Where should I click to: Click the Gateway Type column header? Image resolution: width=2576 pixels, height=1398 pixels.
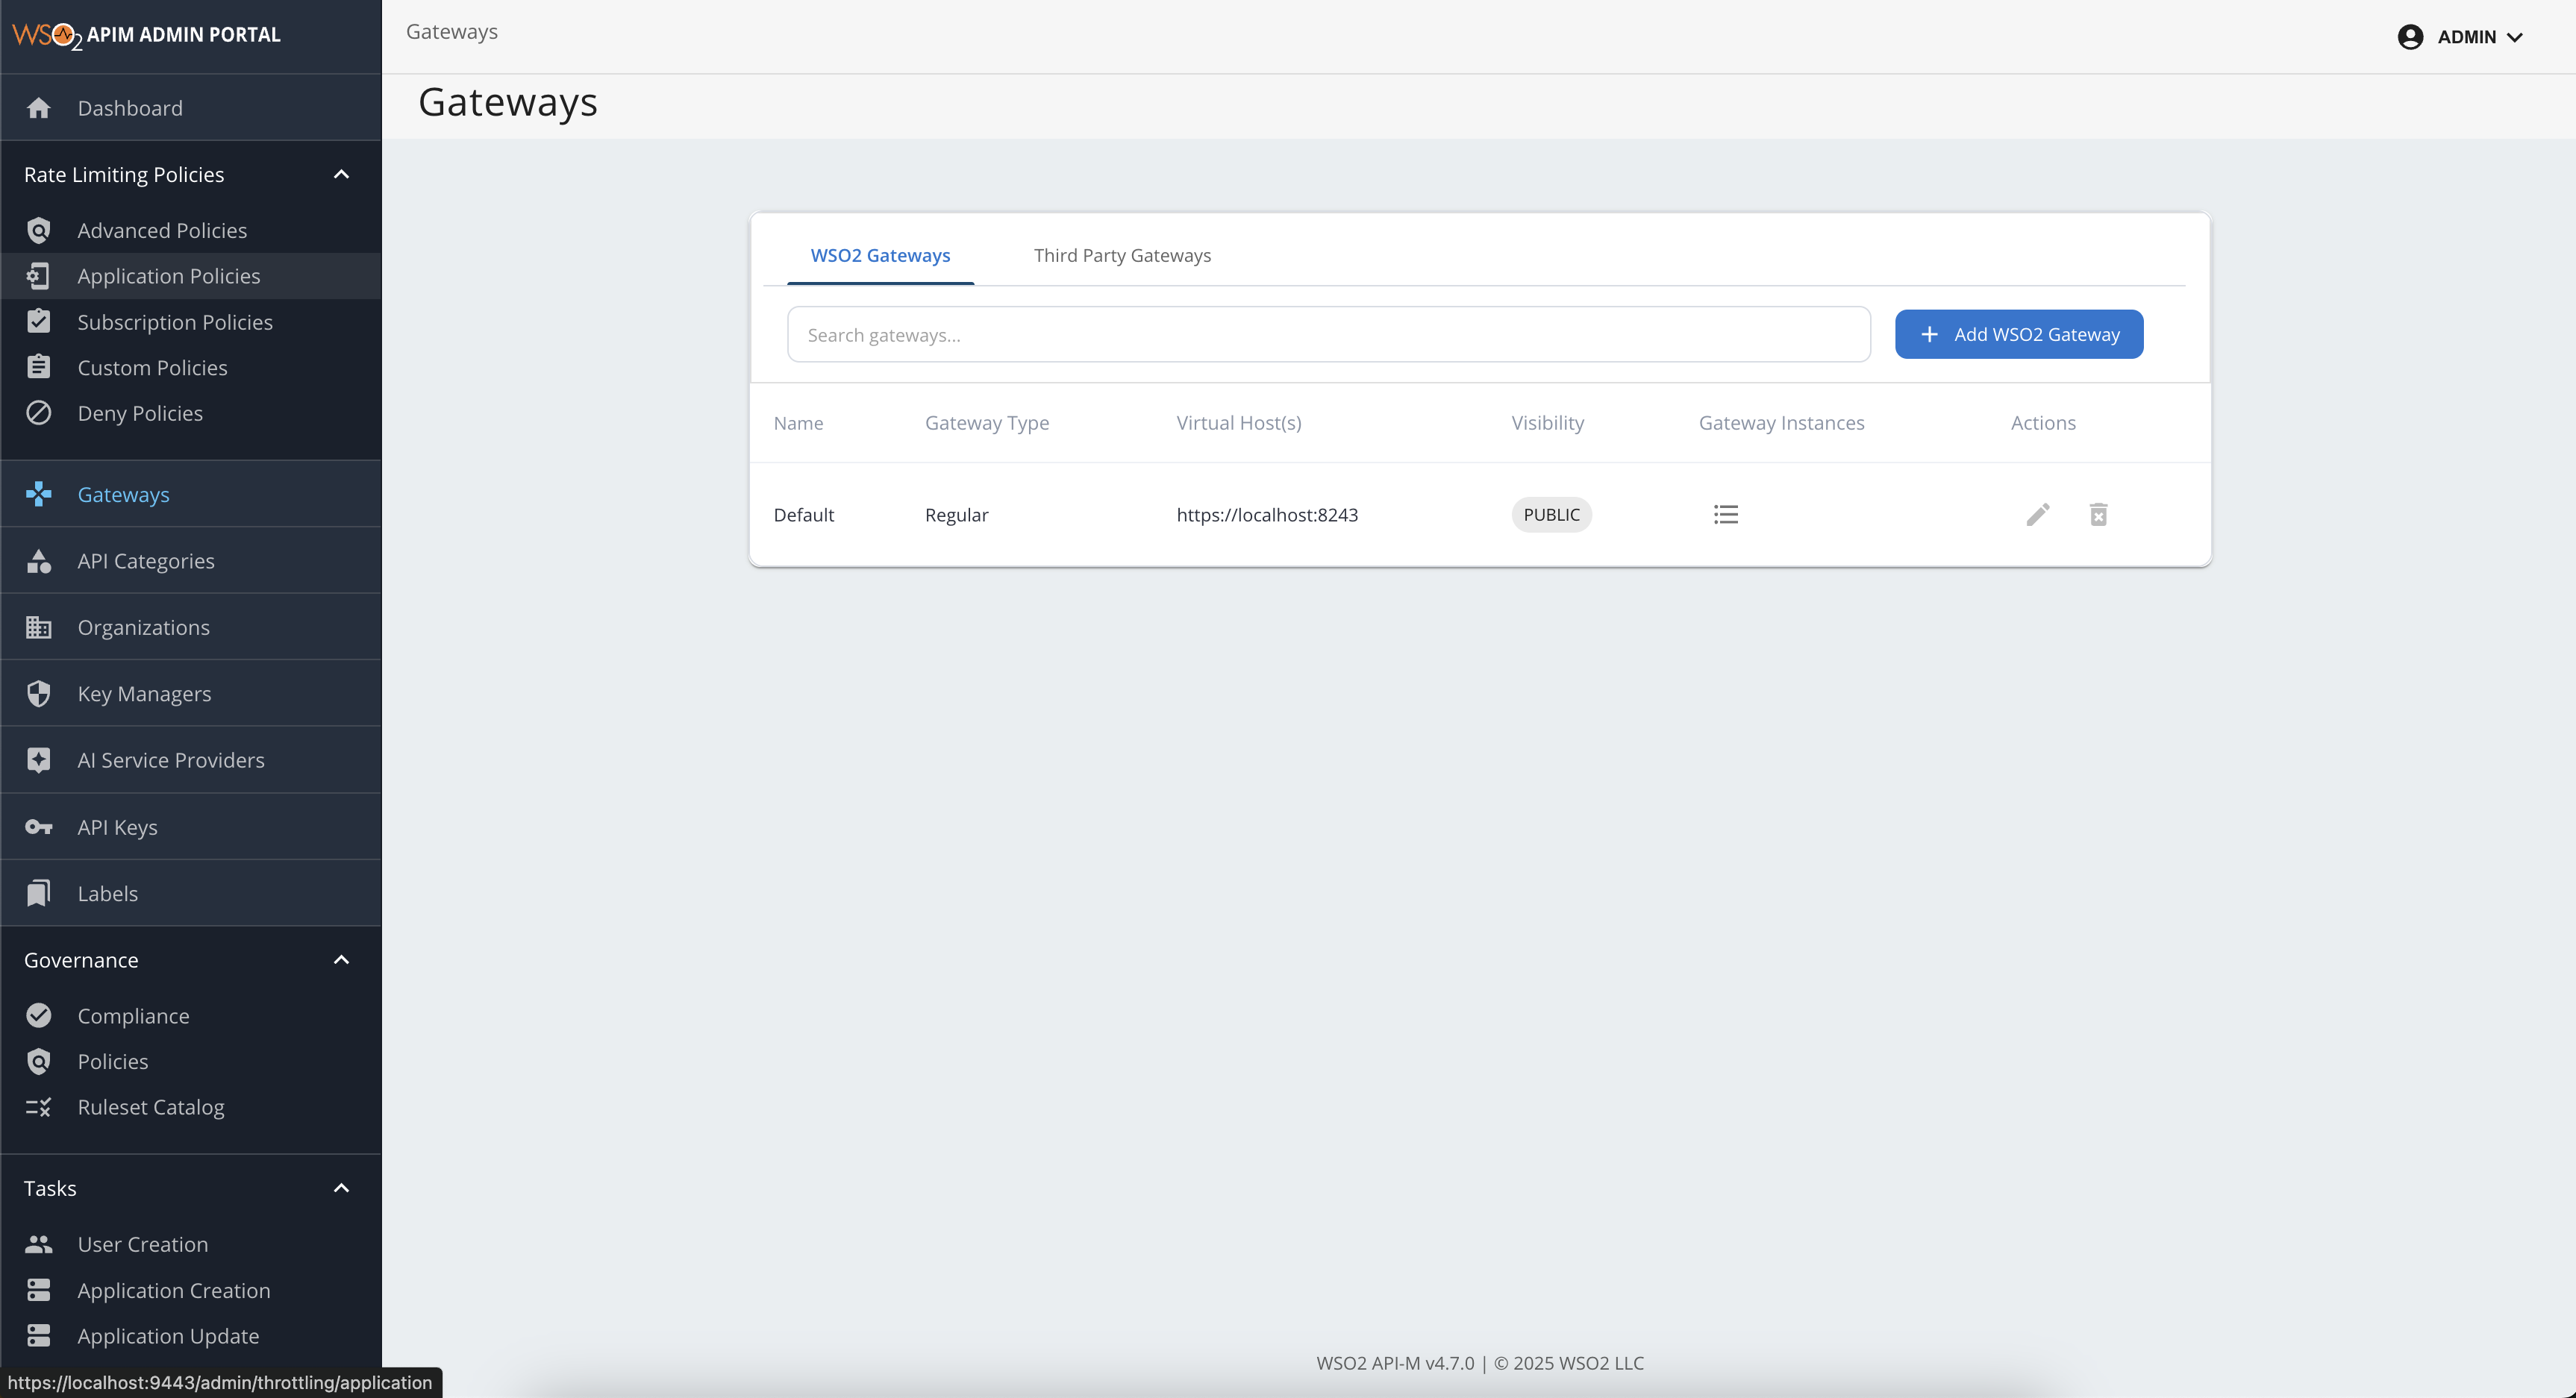click(987, 423)
